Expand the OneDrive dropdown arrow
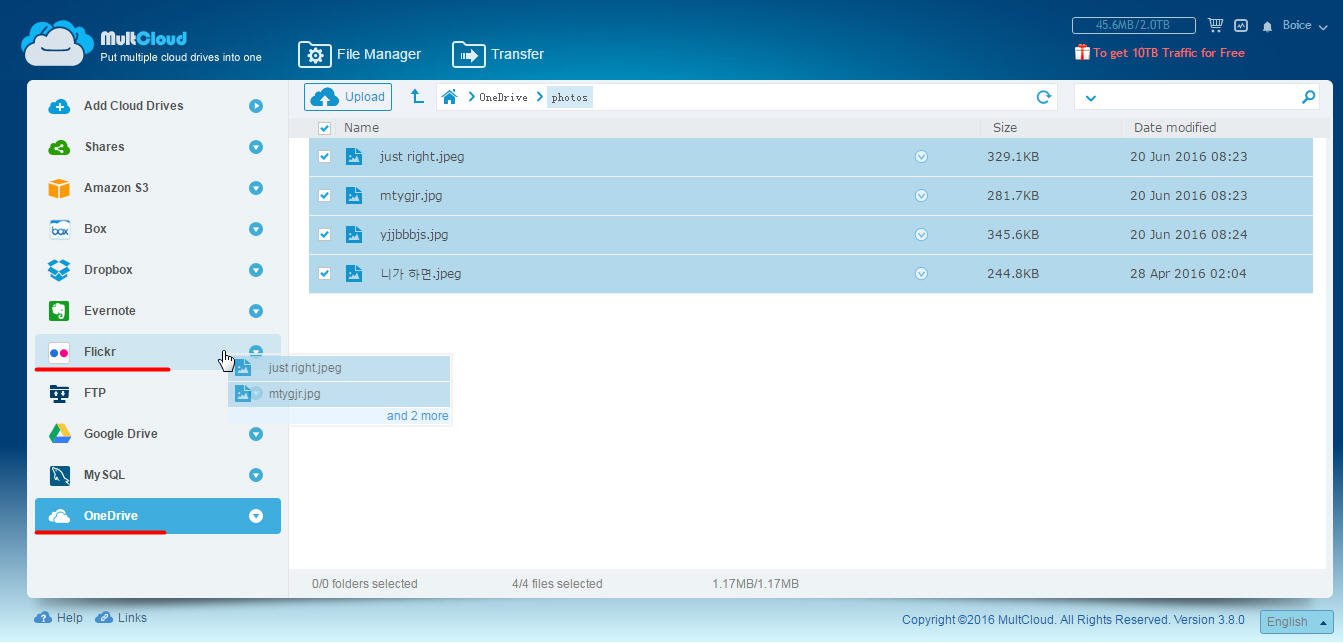Screen dimensions: 1343x643 click(x=256, y=516)
